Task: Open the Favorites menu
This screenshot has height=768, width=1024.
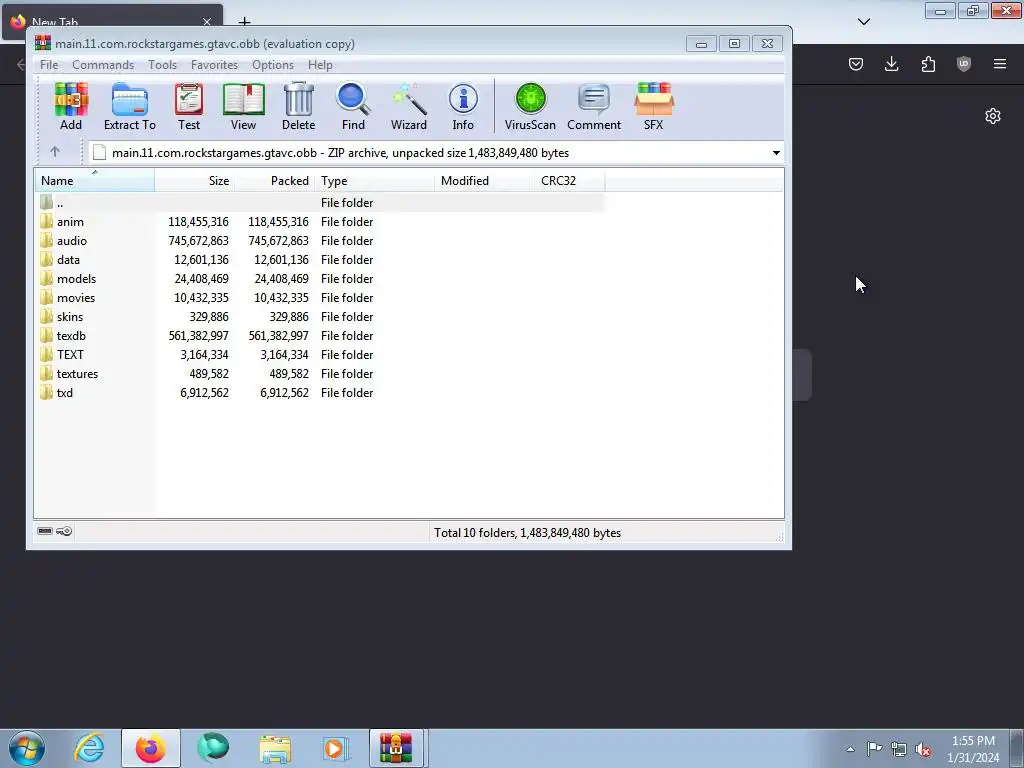Action: (214, 65)
